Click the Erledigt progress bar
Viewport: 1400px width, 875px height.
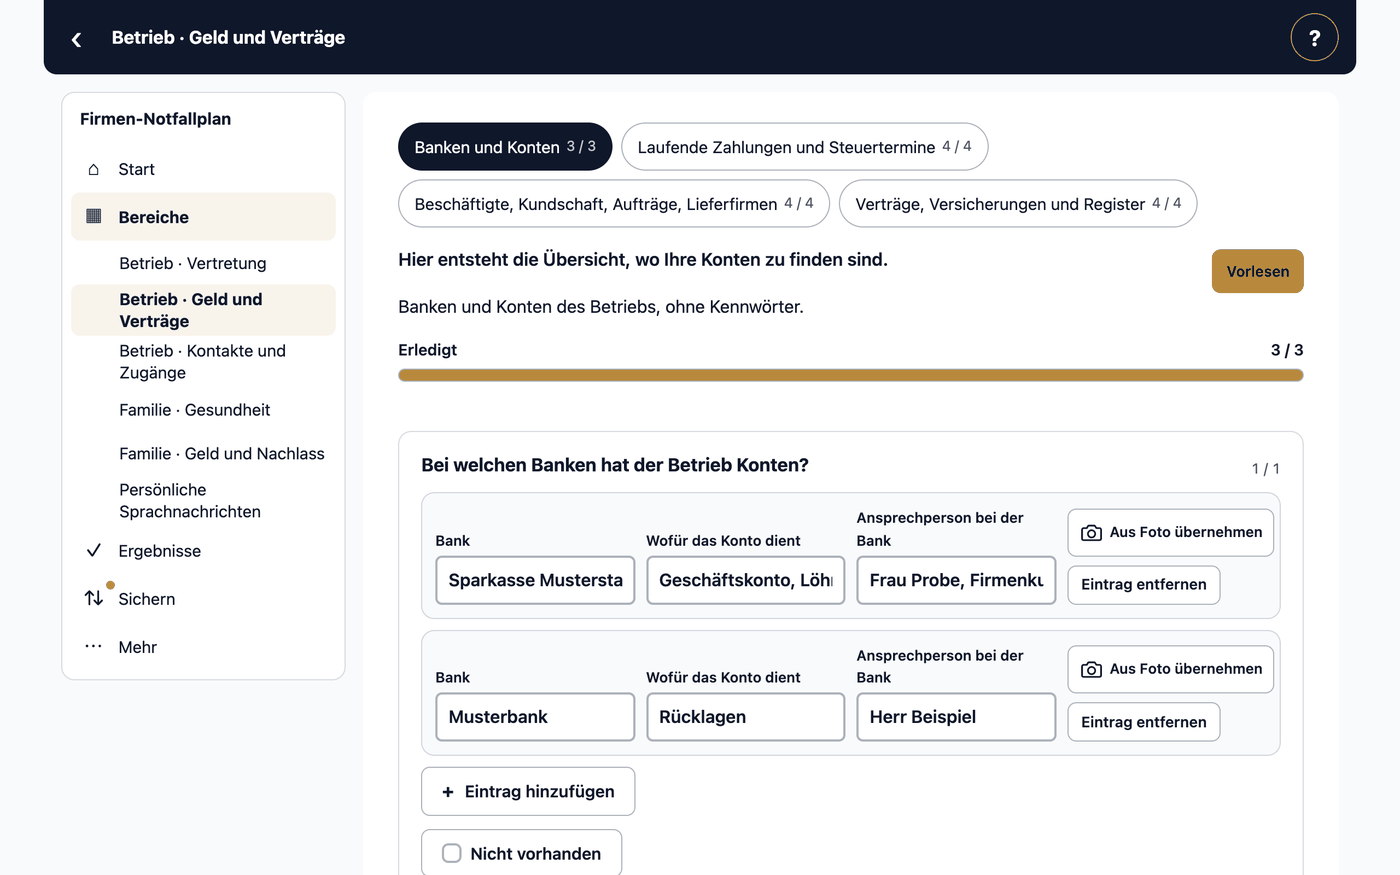tap(850, 375)
